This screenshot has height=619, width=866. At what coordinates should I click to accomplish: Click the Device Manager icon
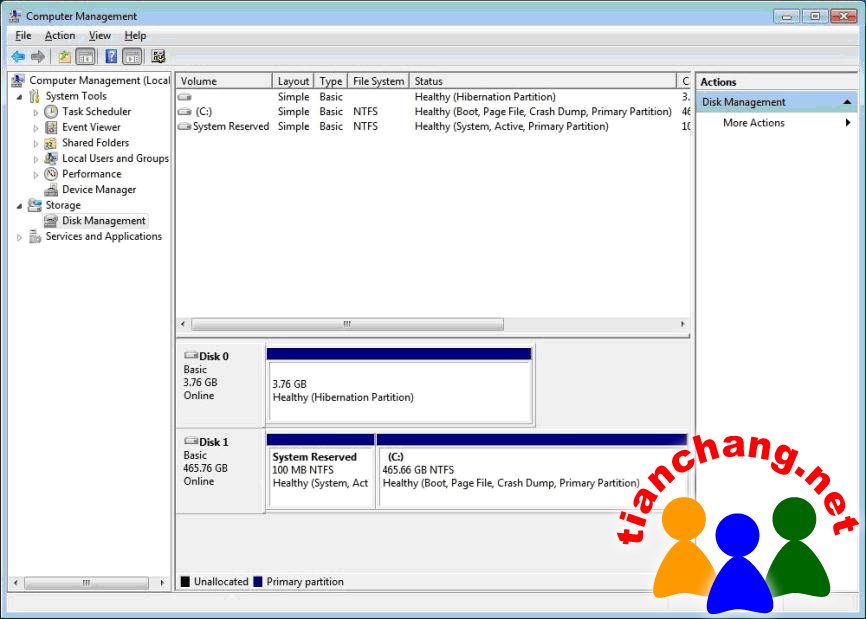[x=51, y=190]
